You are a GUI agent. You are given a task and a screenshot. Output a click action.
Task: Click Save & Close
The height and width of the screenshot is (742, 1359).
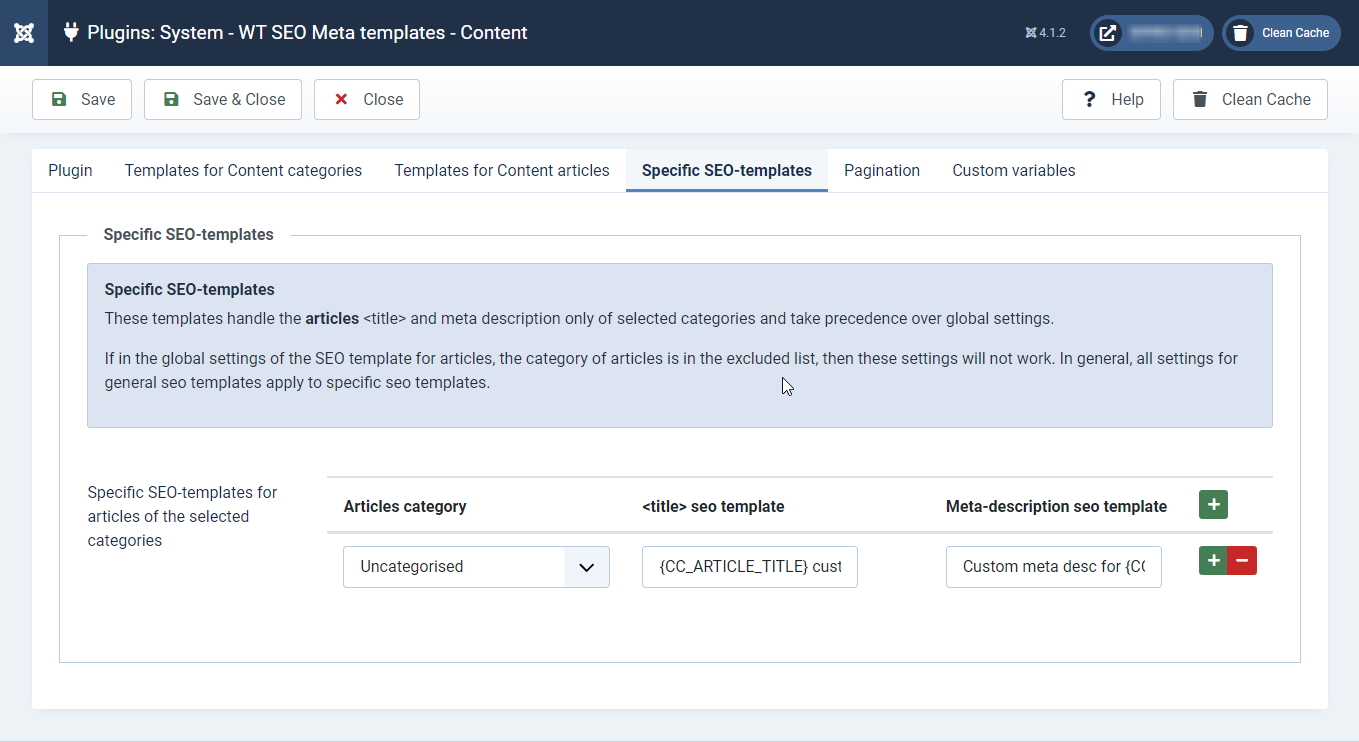coord(223,100)
